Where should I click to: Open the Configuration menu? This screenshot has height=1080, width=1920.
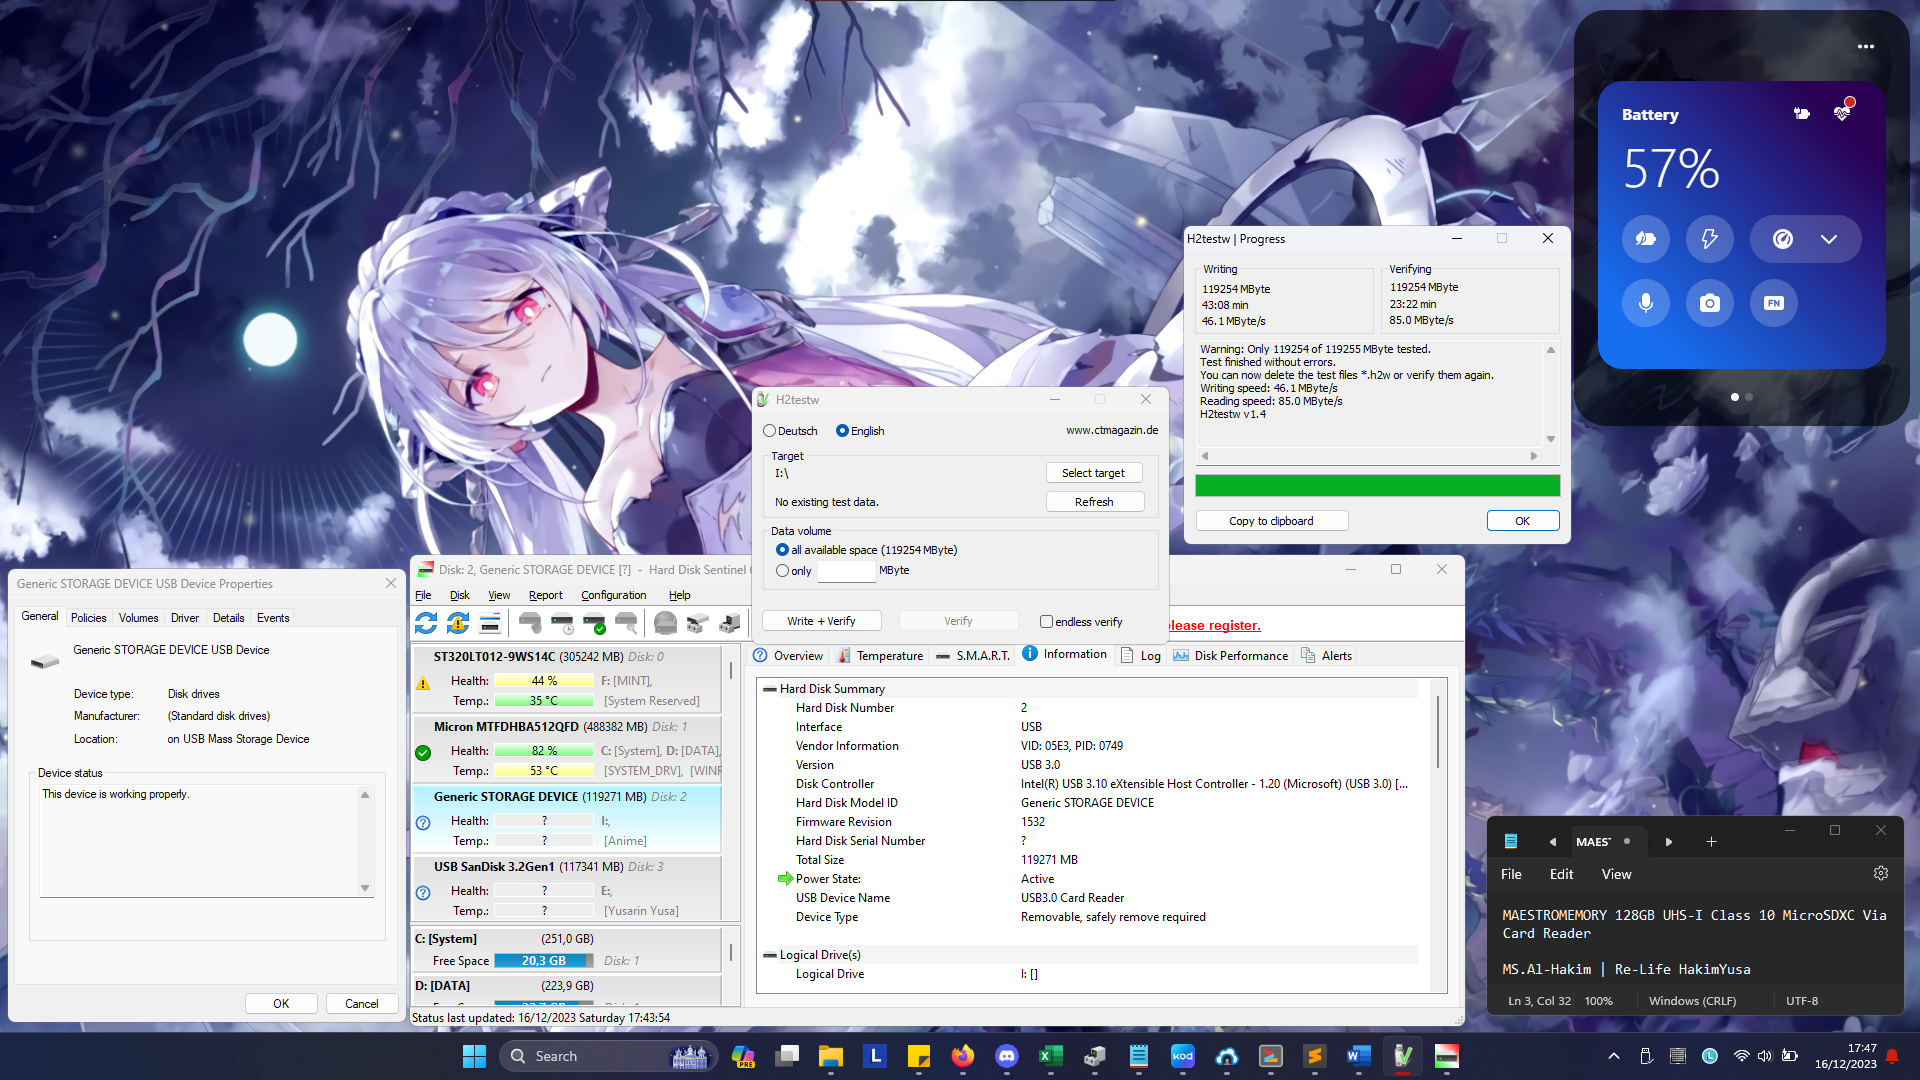tap(614, 595)
